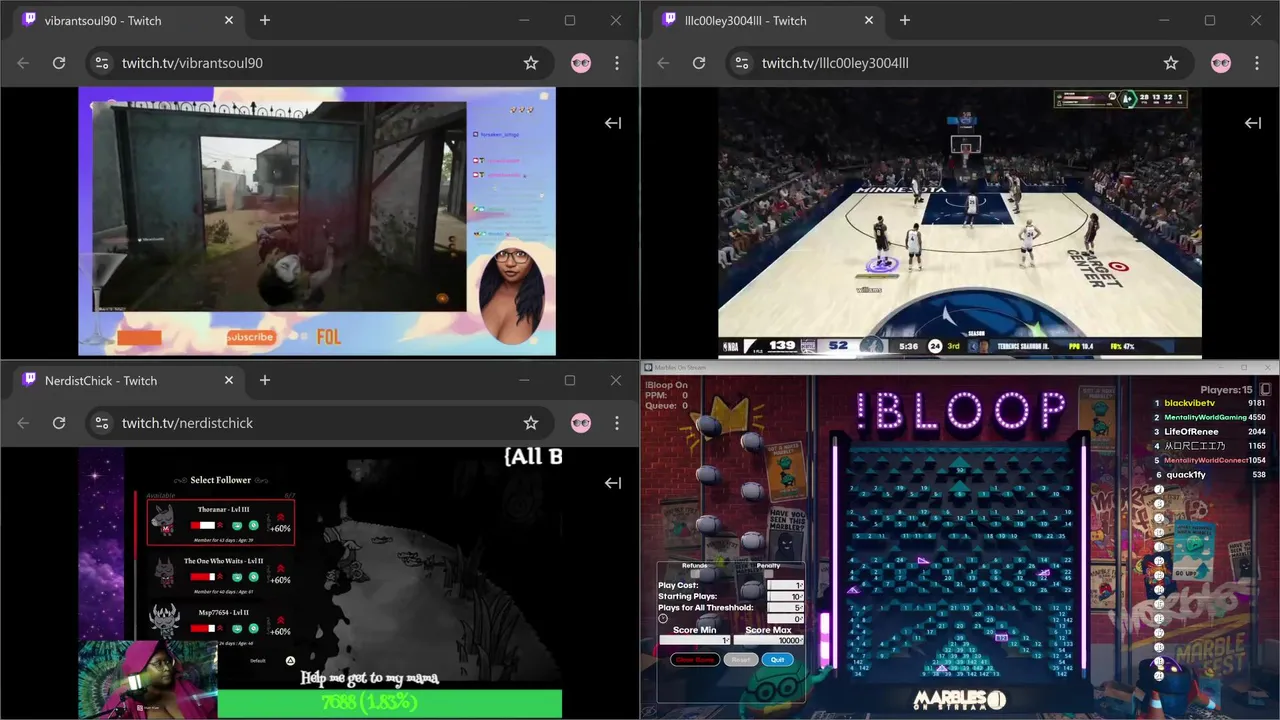Viewport: 1280px width, 720px height.
Task: Reload the NerdistChick Twitch page
Action: pos(59,423)
